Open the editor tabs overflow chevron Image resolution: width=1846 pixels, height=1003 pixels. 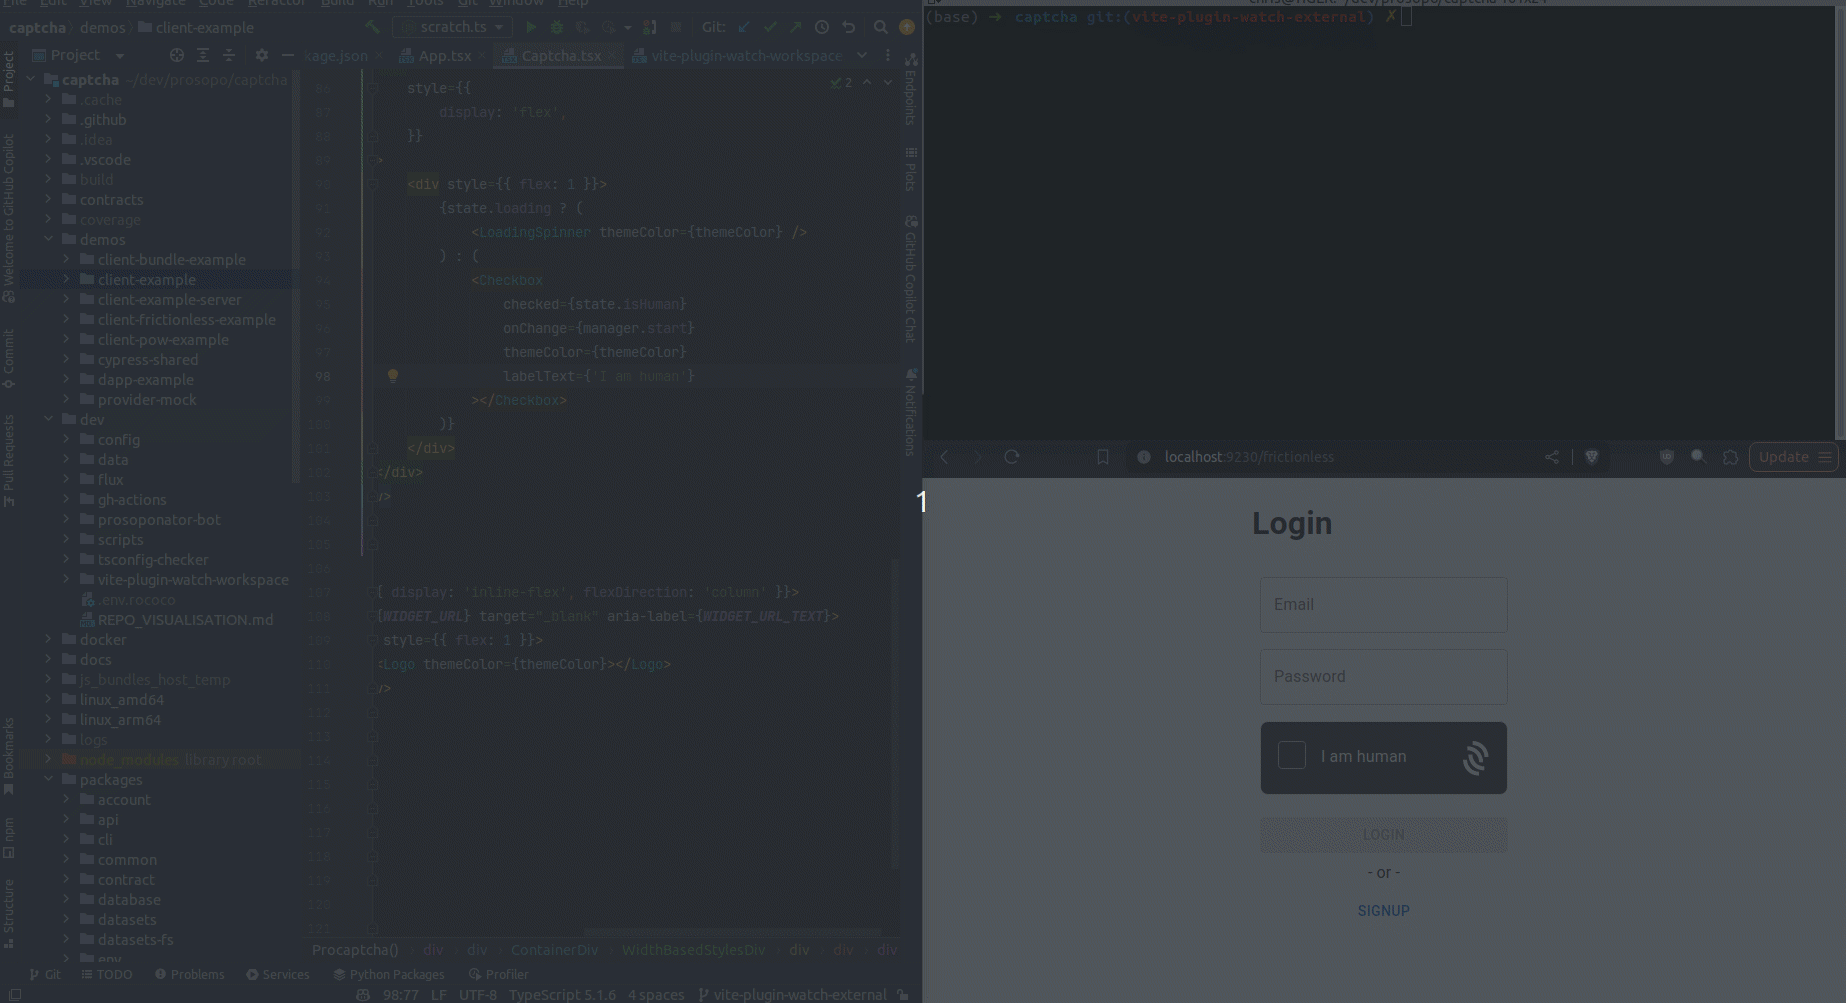[862, 55]
